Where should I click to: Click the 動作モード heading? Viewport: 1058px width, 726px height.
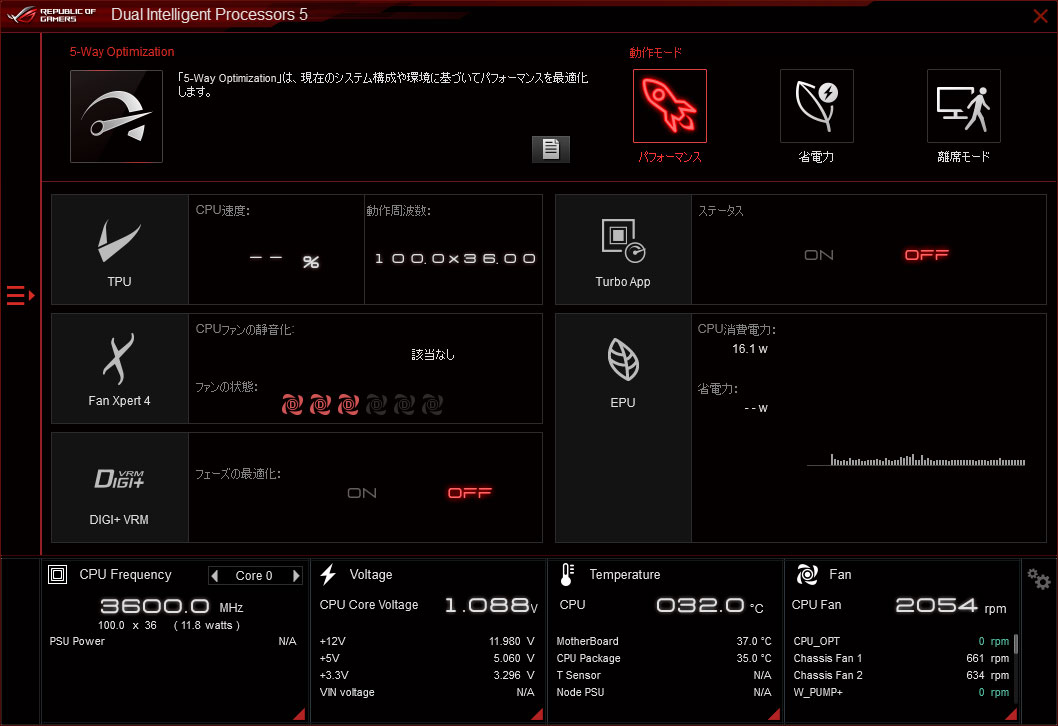[655, 53]
